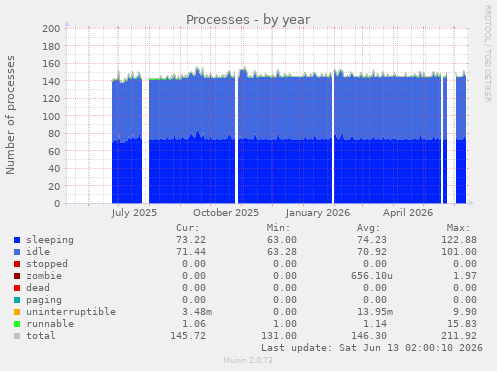Click the 'Avg:' column header
The width and height of the screenshot is (497, 371).
tap(369, 228)
